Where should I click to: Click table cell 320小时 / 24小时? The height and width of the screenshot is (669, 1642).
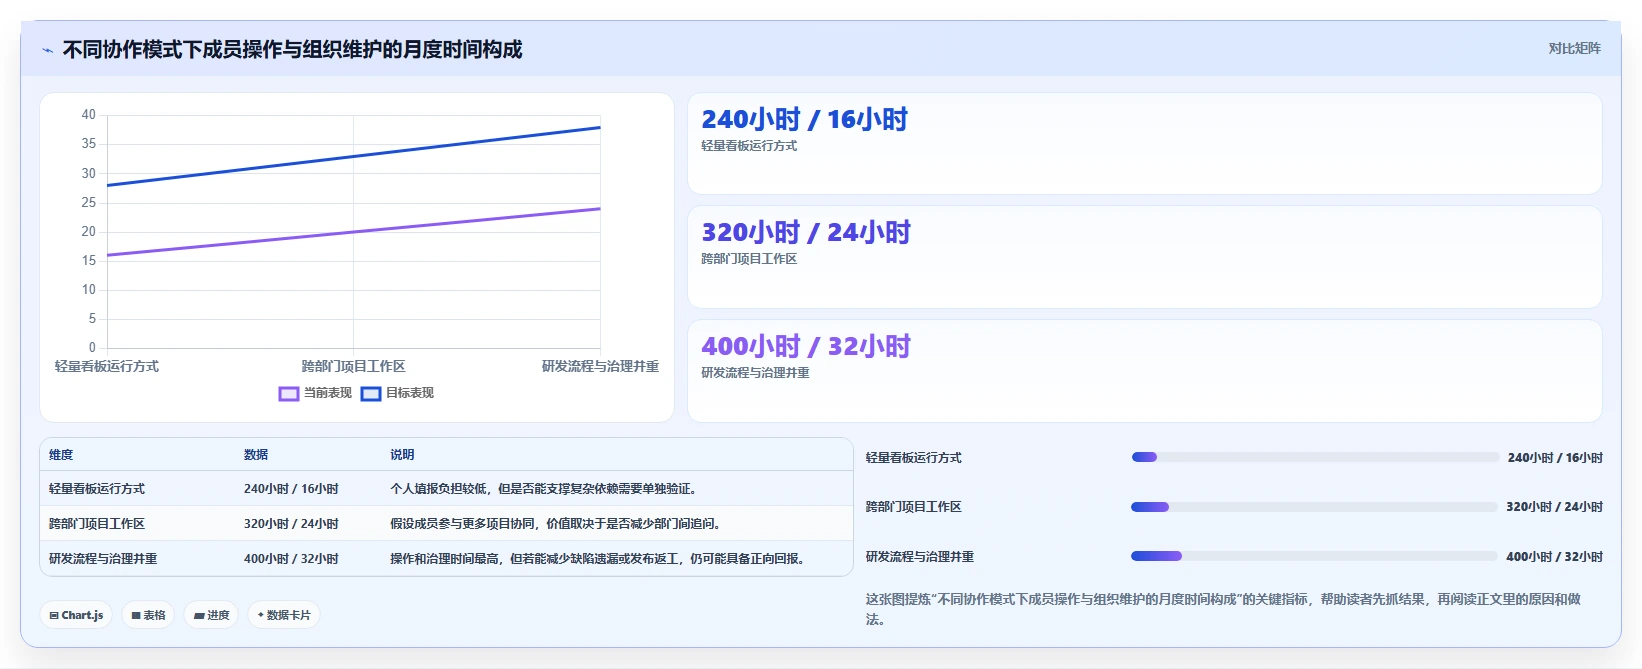tap(291, 524)
